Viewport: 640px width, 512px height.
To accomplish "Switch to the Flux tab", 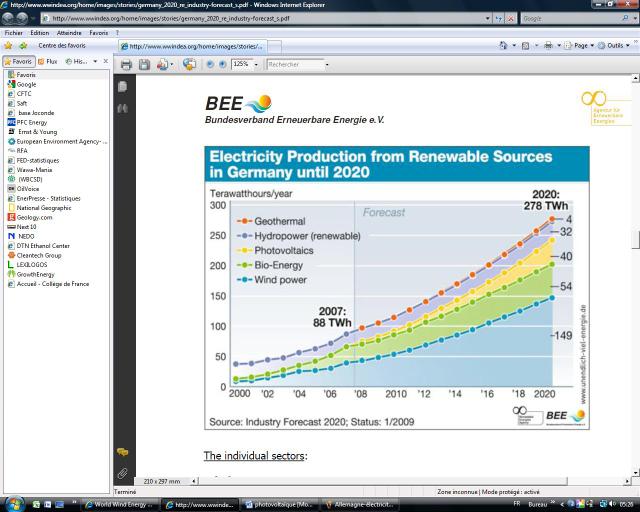I will pos(49,61).
